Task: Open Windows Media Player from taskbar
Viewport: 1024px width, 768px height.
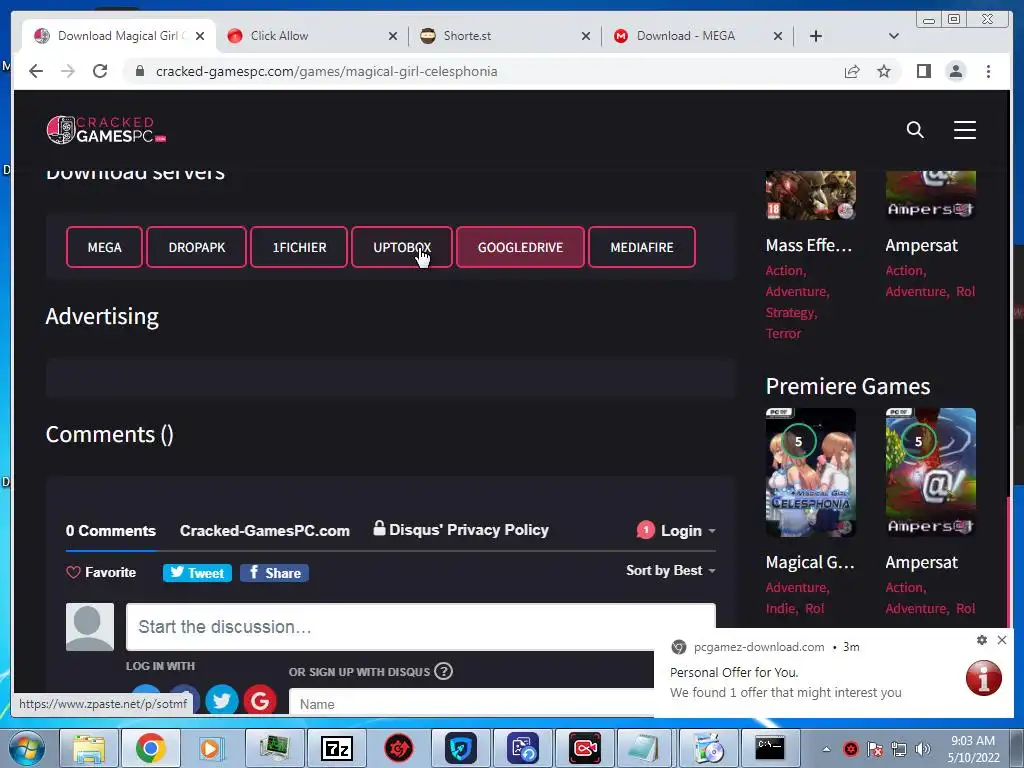Action: pyautogui.click(x=212, y=748)
